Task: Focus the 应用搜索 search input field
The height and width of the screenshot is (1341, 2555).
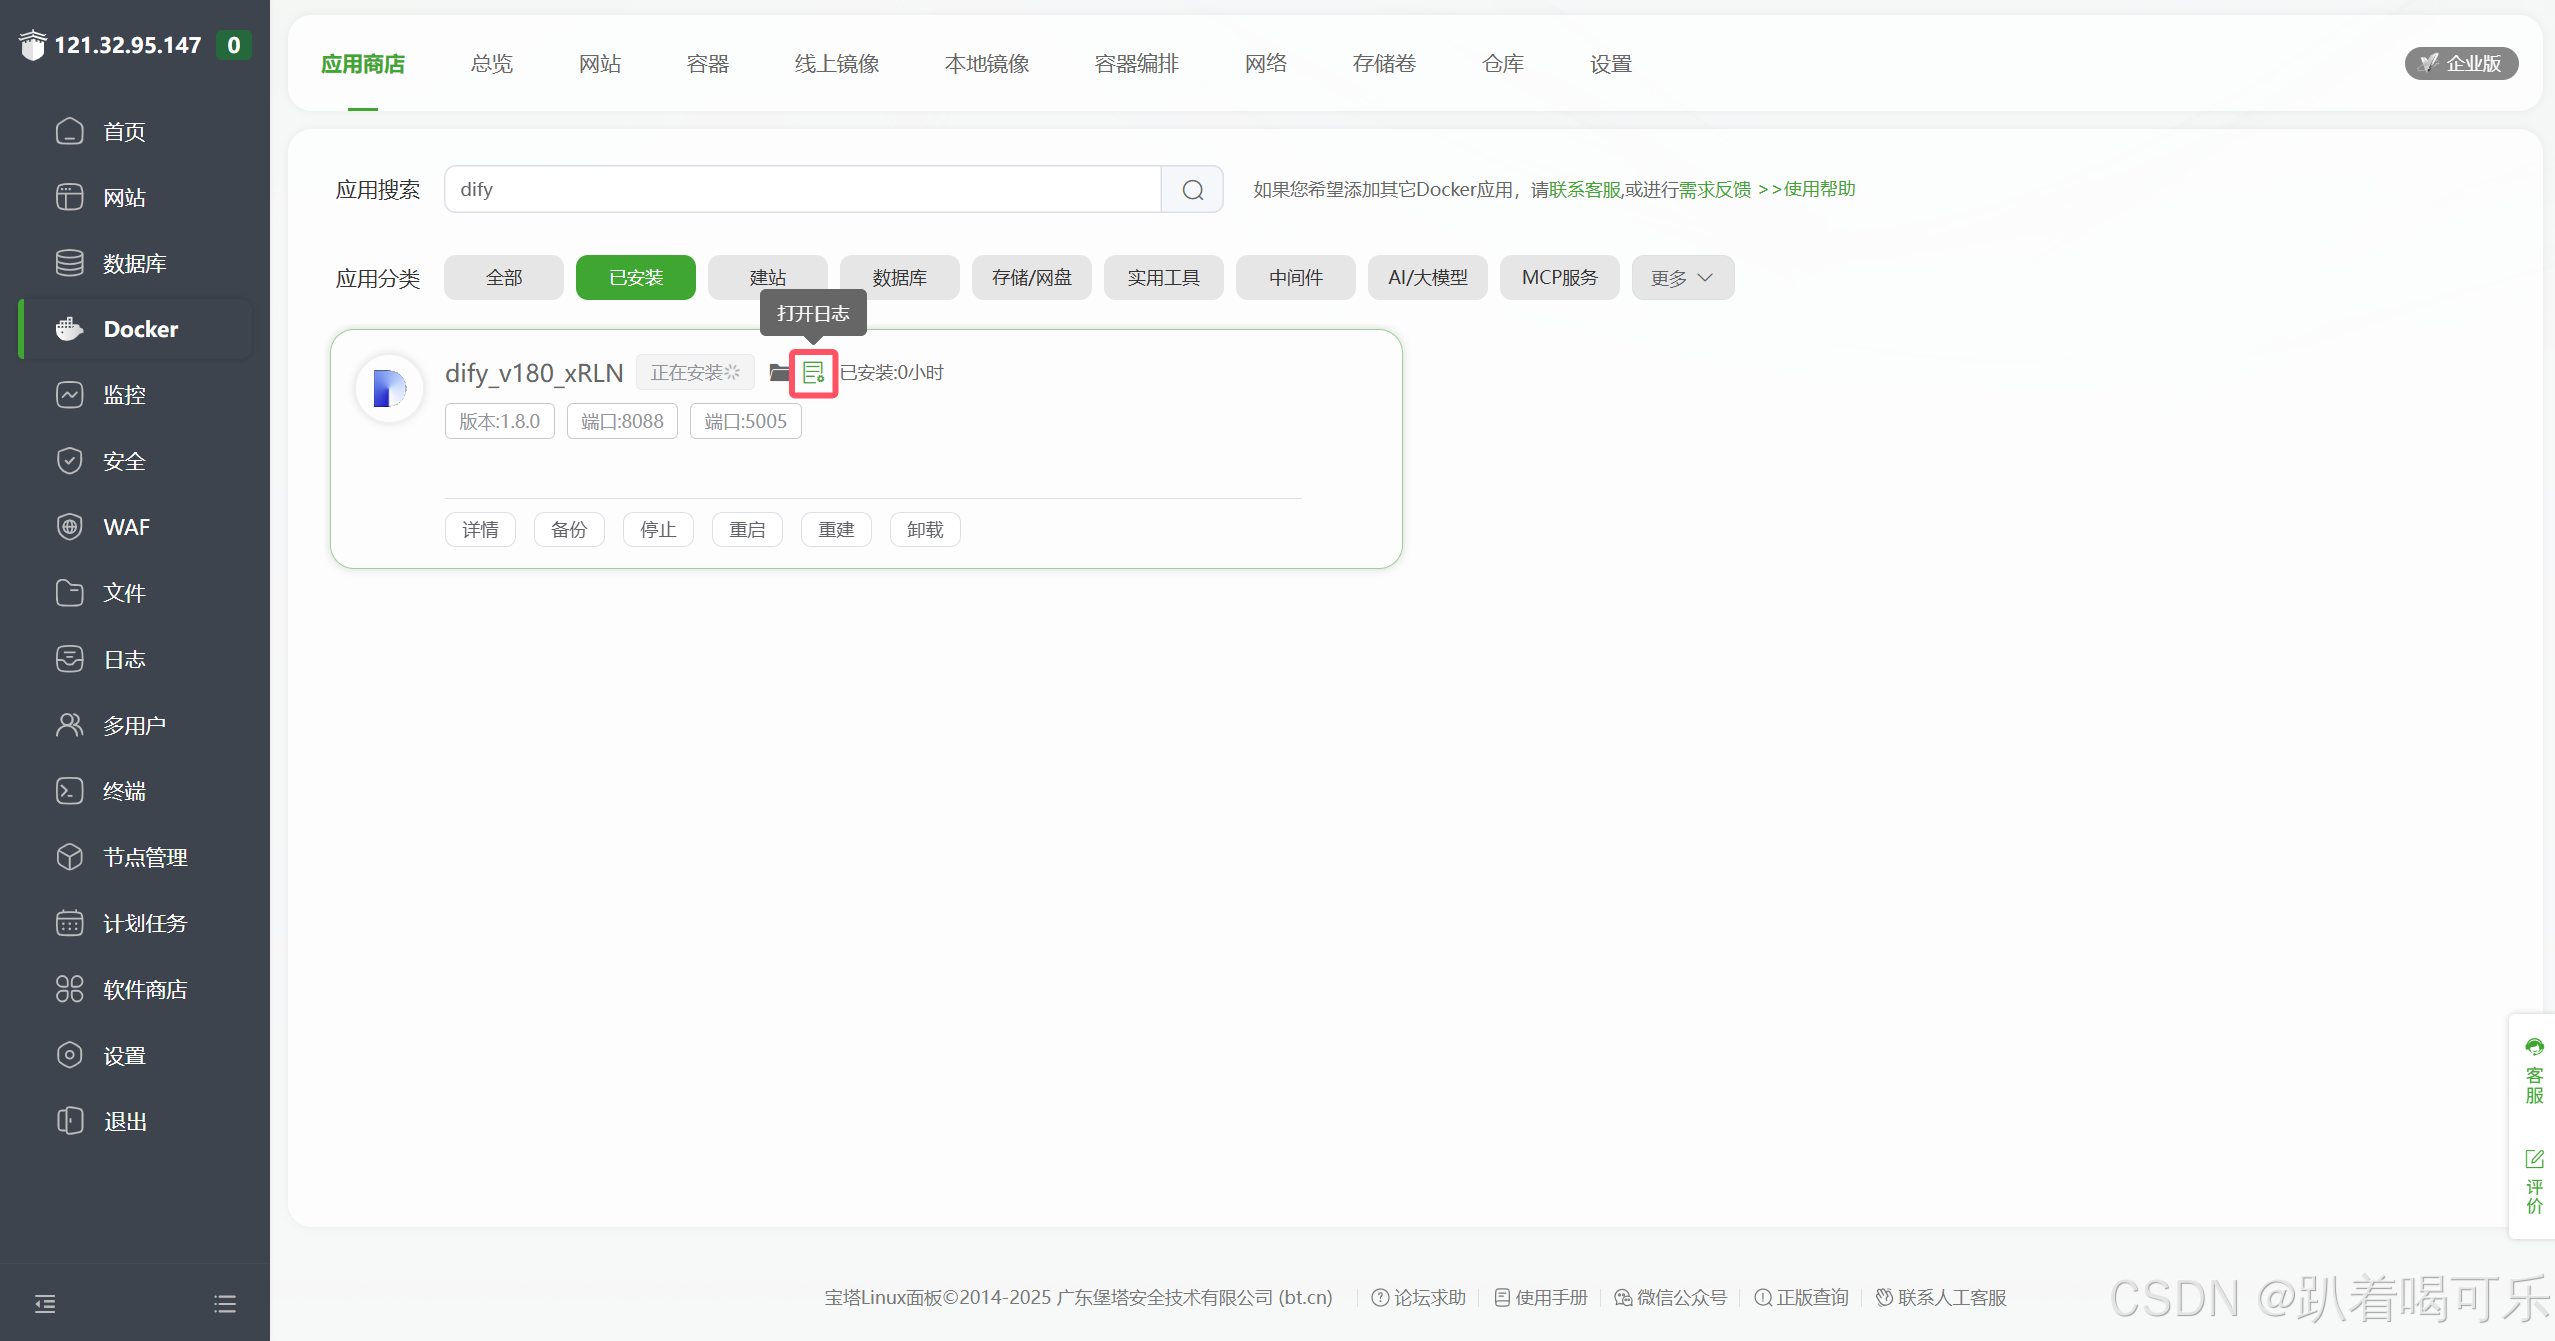Action: tap(802, 189)
